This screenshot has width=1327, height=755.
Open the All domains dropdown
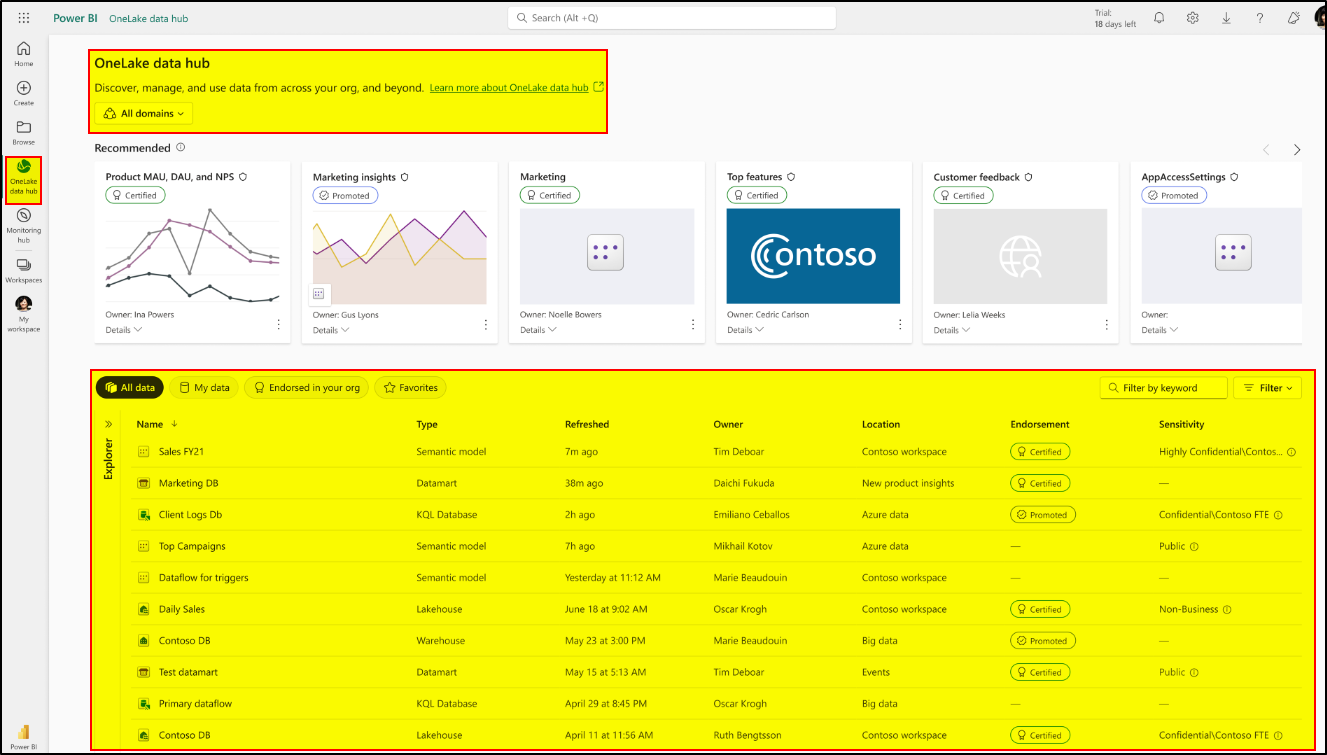click(144, 113)
